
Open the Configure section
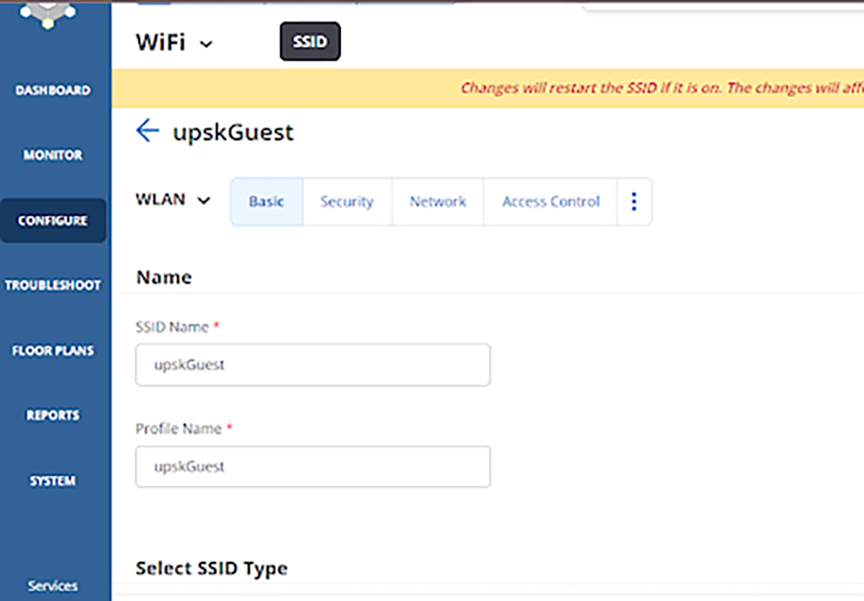point(52,220)
